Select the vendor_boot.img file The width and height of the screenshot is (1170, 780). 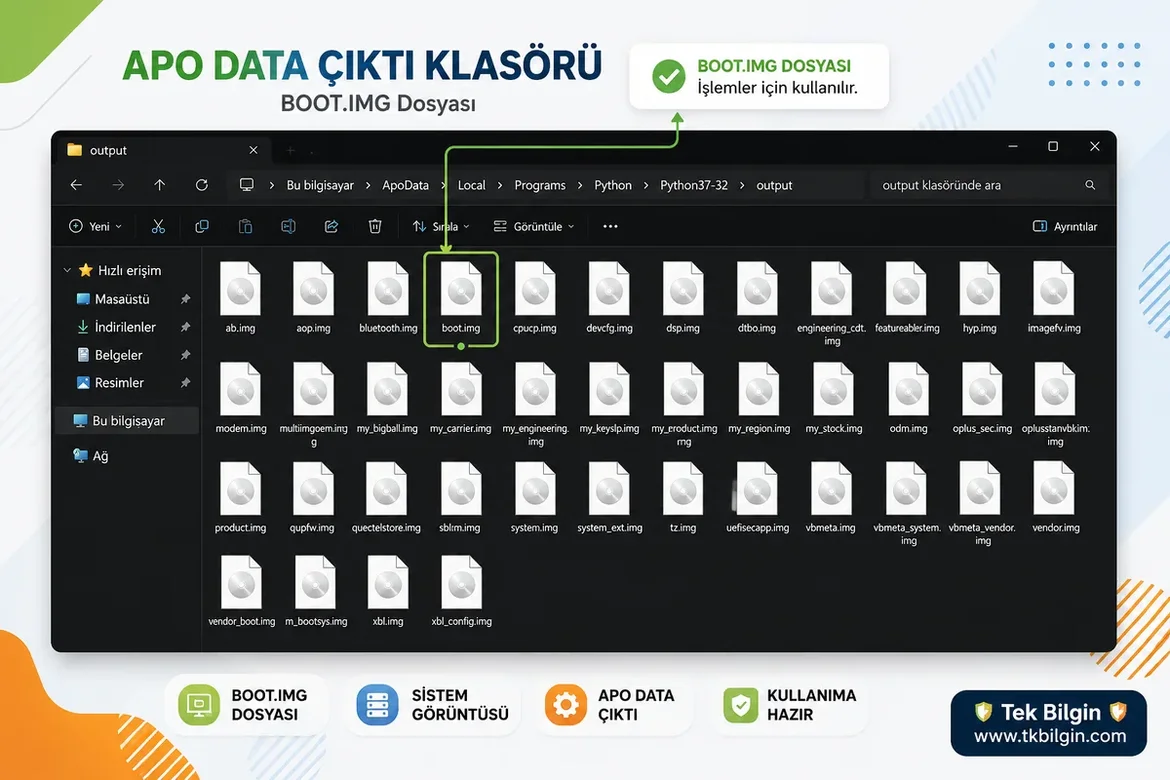[242, 590]
